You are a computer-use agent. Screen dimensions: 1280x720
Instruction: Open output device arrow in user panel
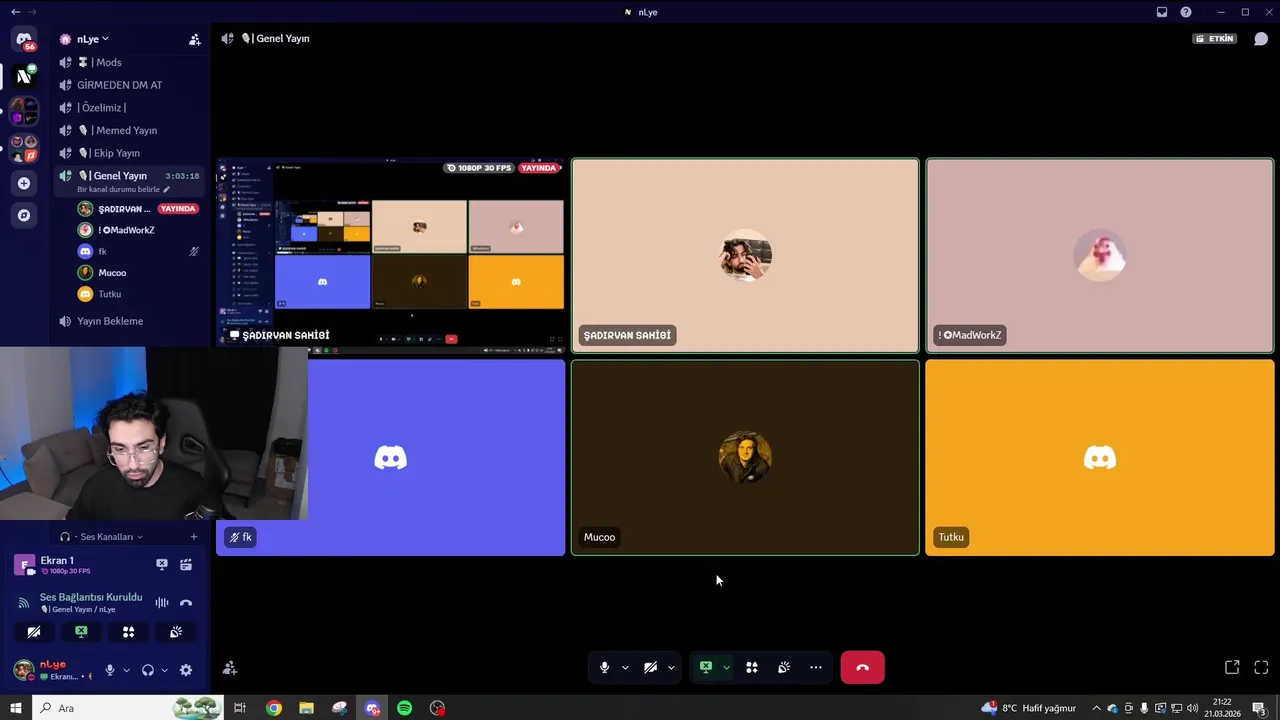(x=164, y=670)
